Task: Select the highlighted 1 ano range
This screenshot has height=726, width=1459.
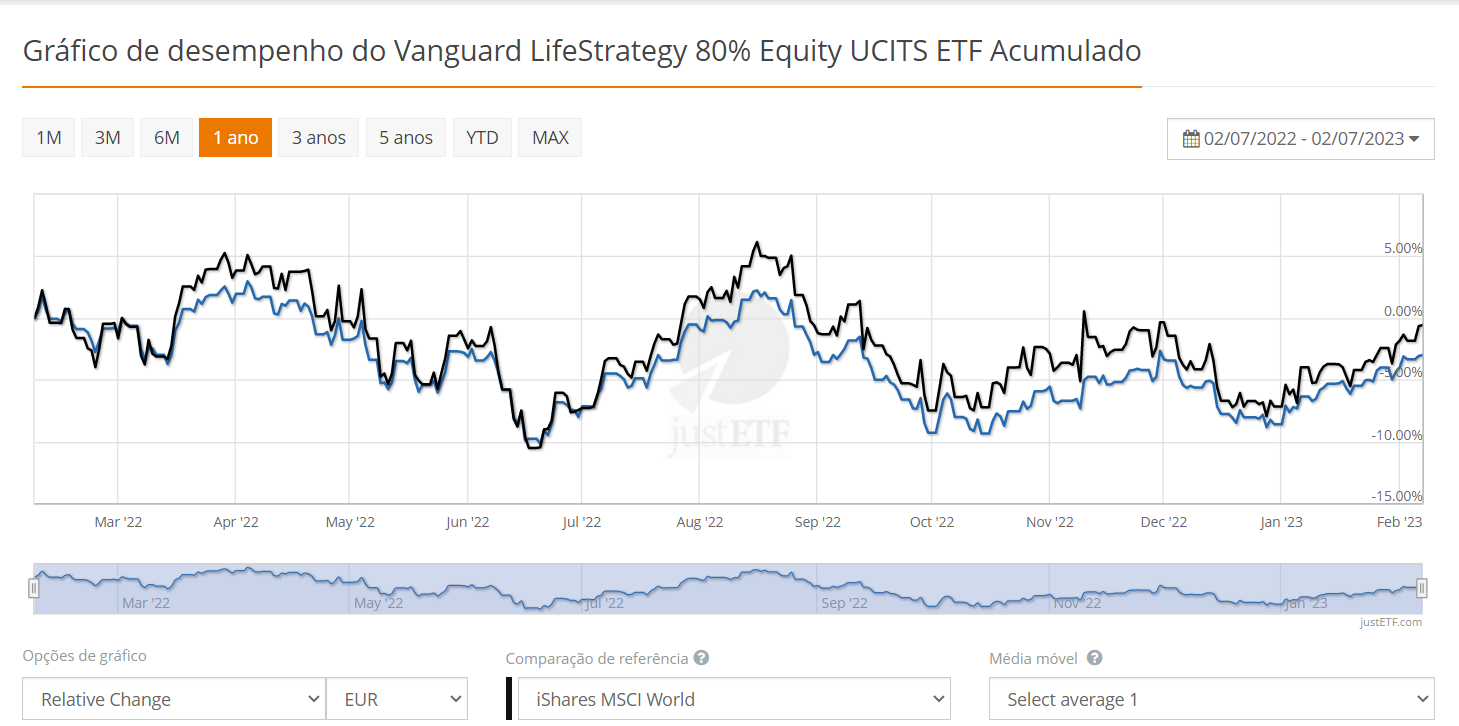Action: pyautogui.click(x=235, y=138)
